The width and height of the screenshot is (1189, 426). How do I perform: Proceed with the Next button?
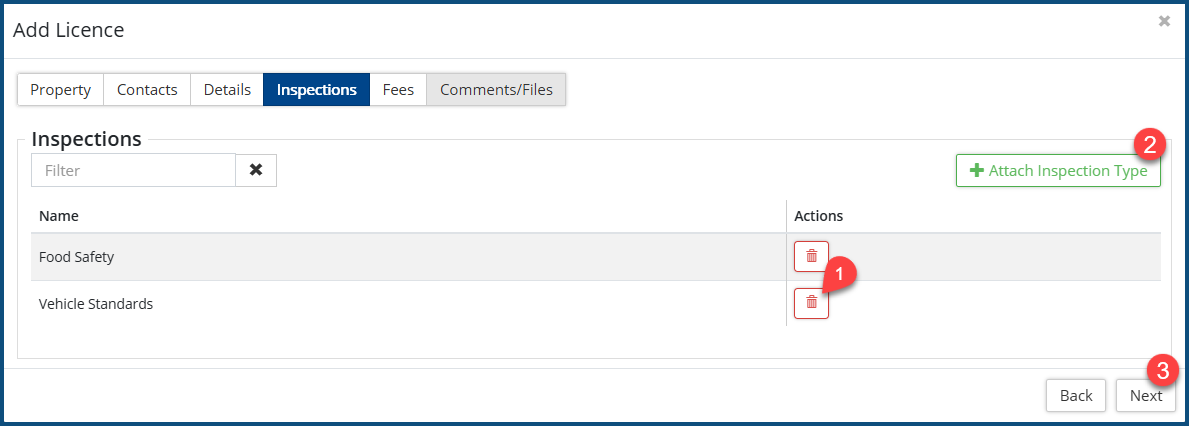click(x=1145, y=395)
